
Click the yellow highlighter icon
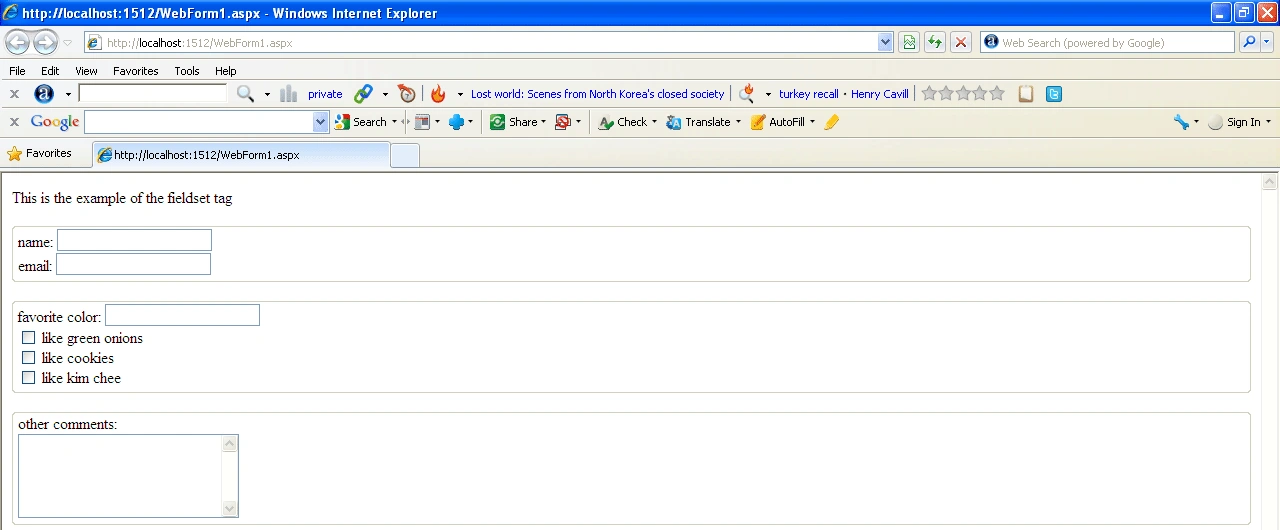tap(832, 122)
